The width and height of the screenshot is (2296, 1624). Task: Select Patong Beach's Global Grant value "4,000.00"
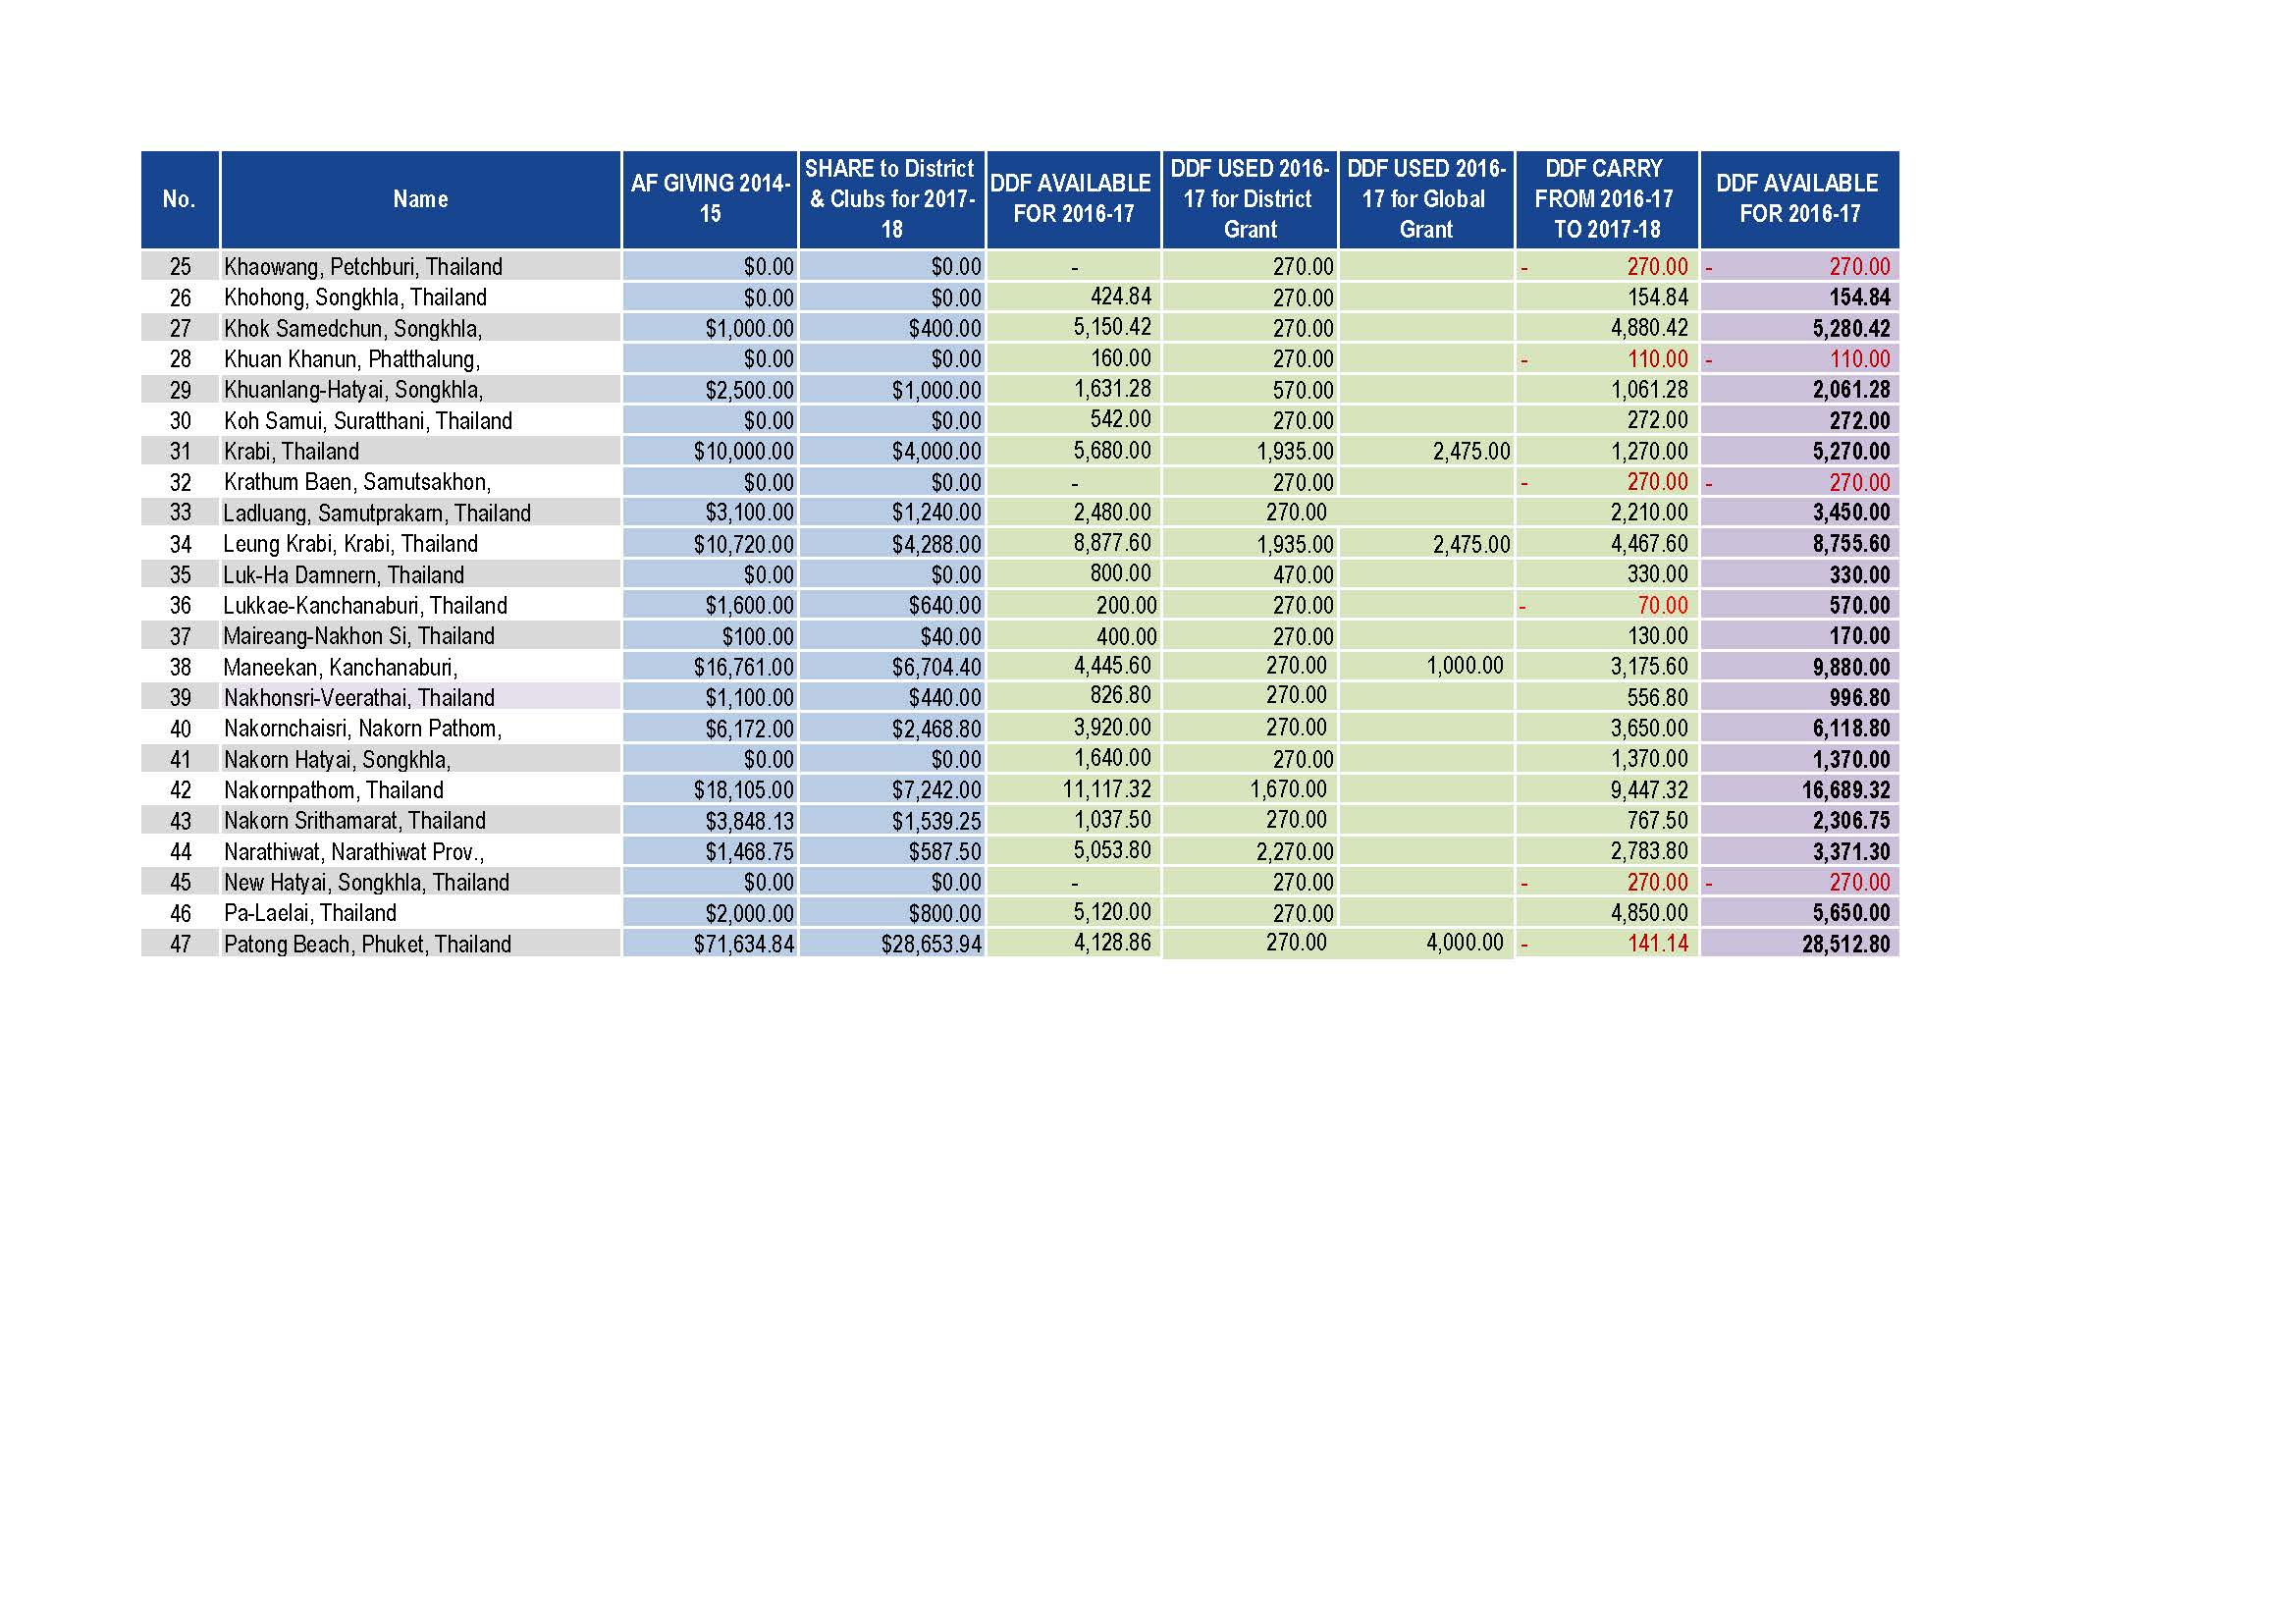[x=1465, y=942]
